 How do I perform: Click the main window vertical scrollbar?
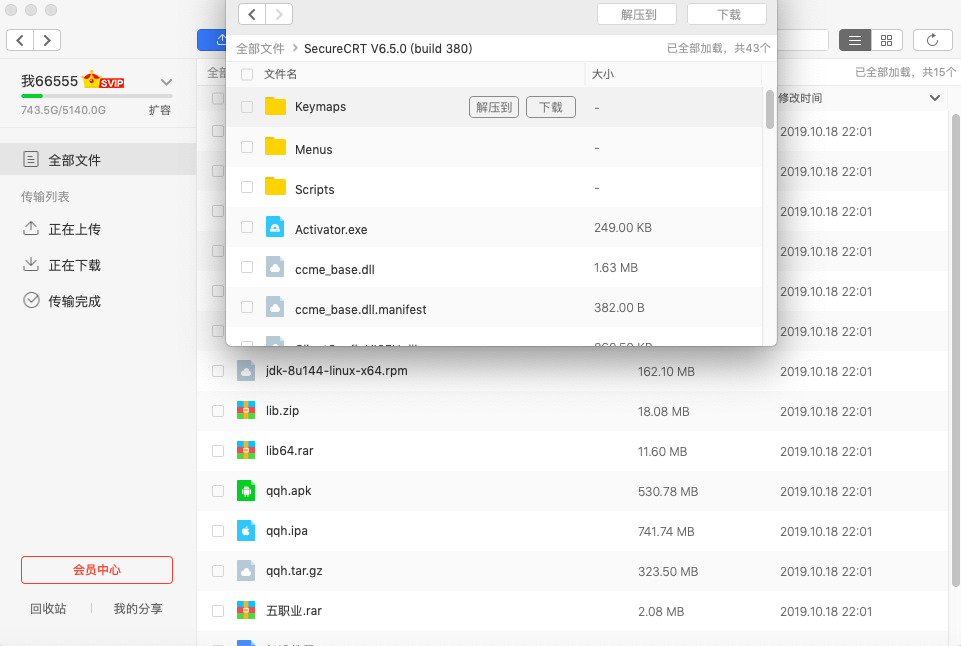tap(955, 349)
